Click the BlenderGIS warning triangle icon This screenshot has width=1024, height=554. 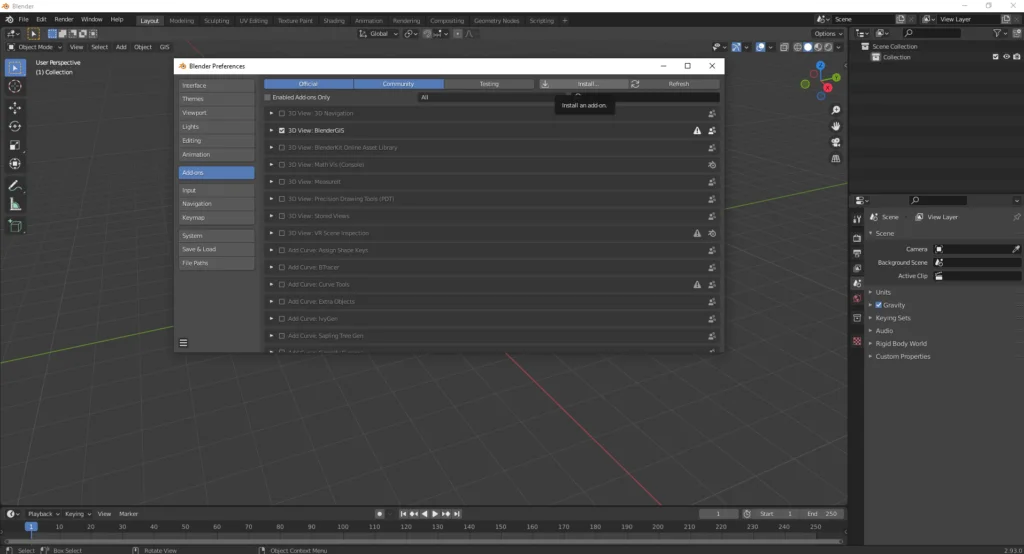coord(697,131)
